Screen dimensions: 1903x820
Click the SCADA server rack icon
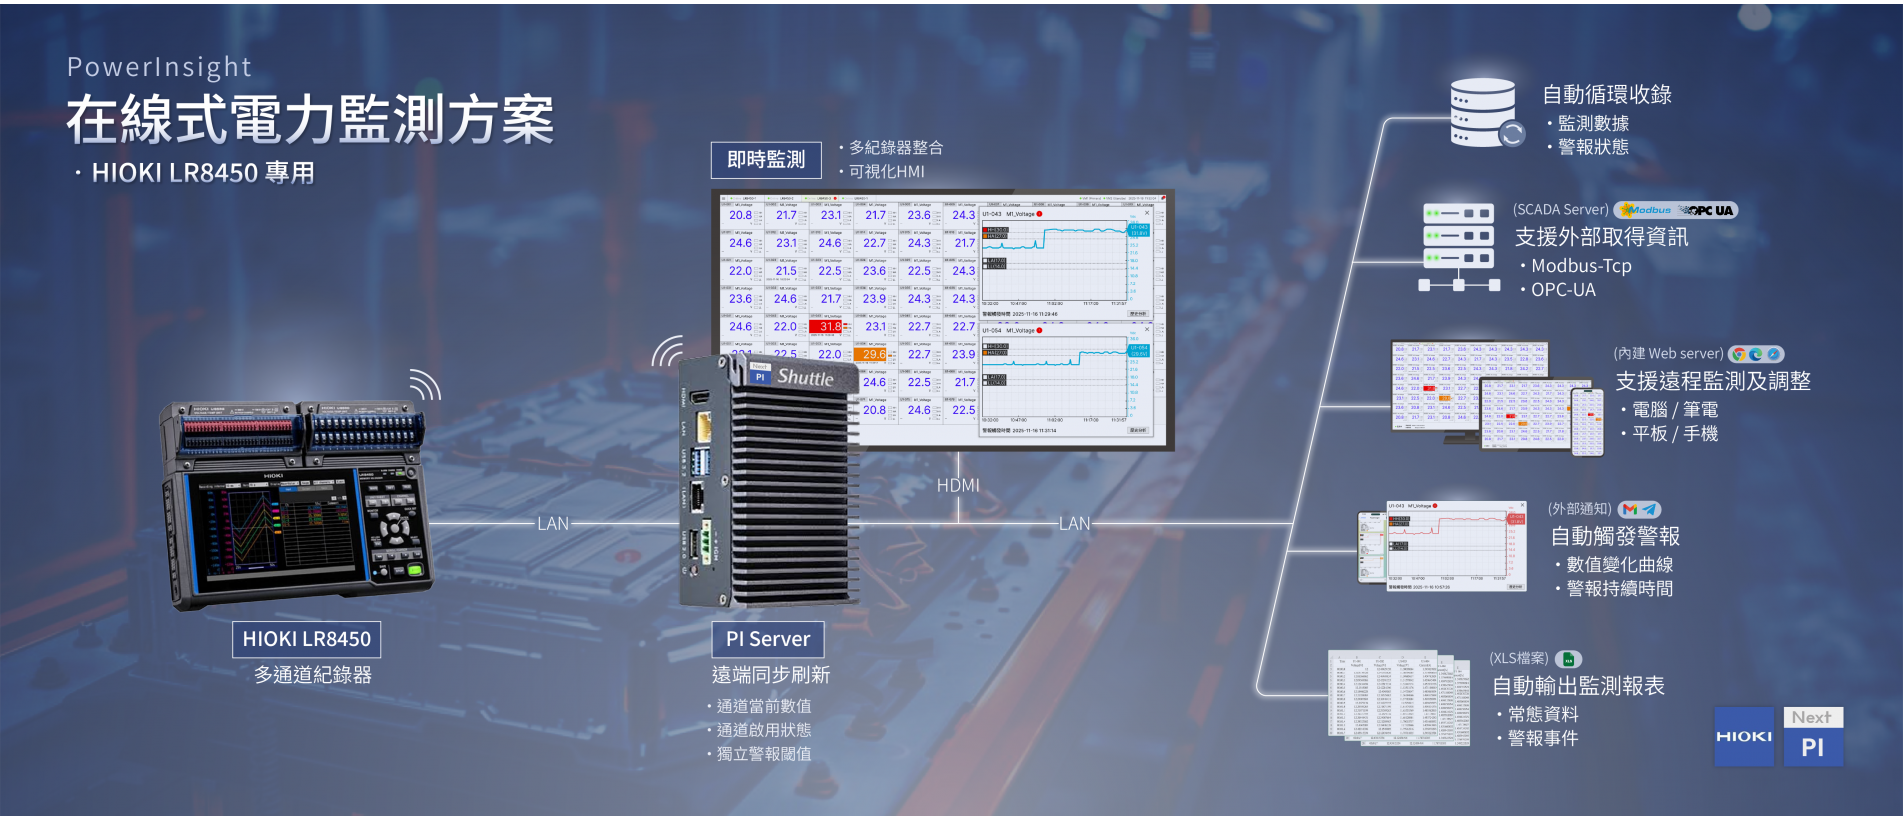pos(1458,246)
